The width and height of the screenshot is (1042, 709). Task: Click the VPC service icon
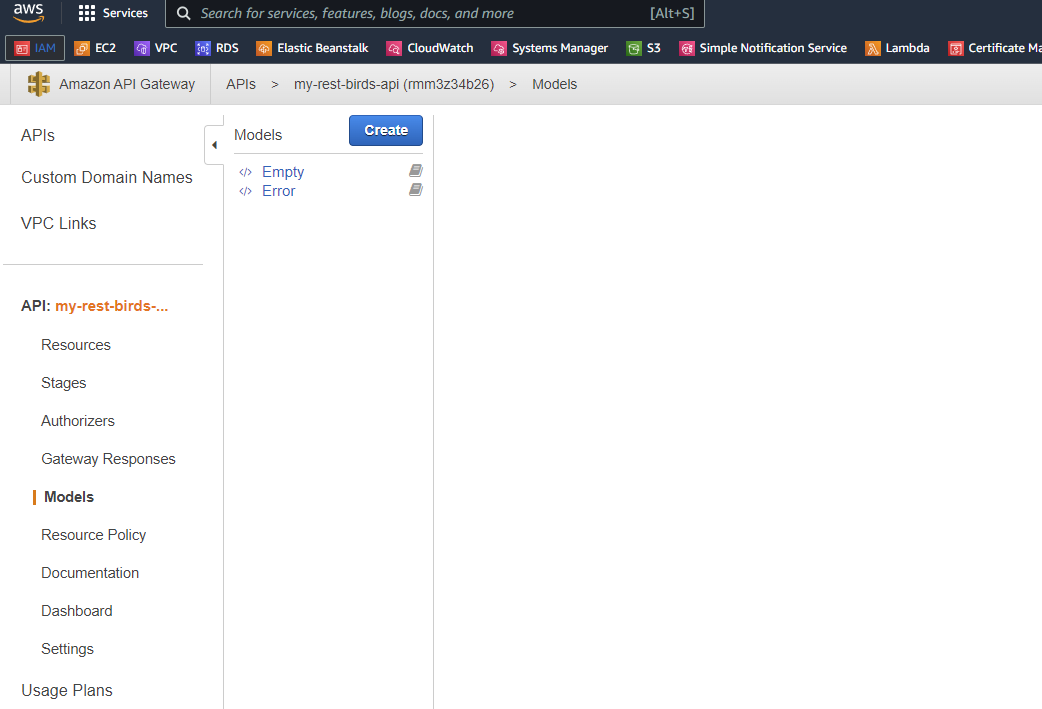(x=142, y=49)
